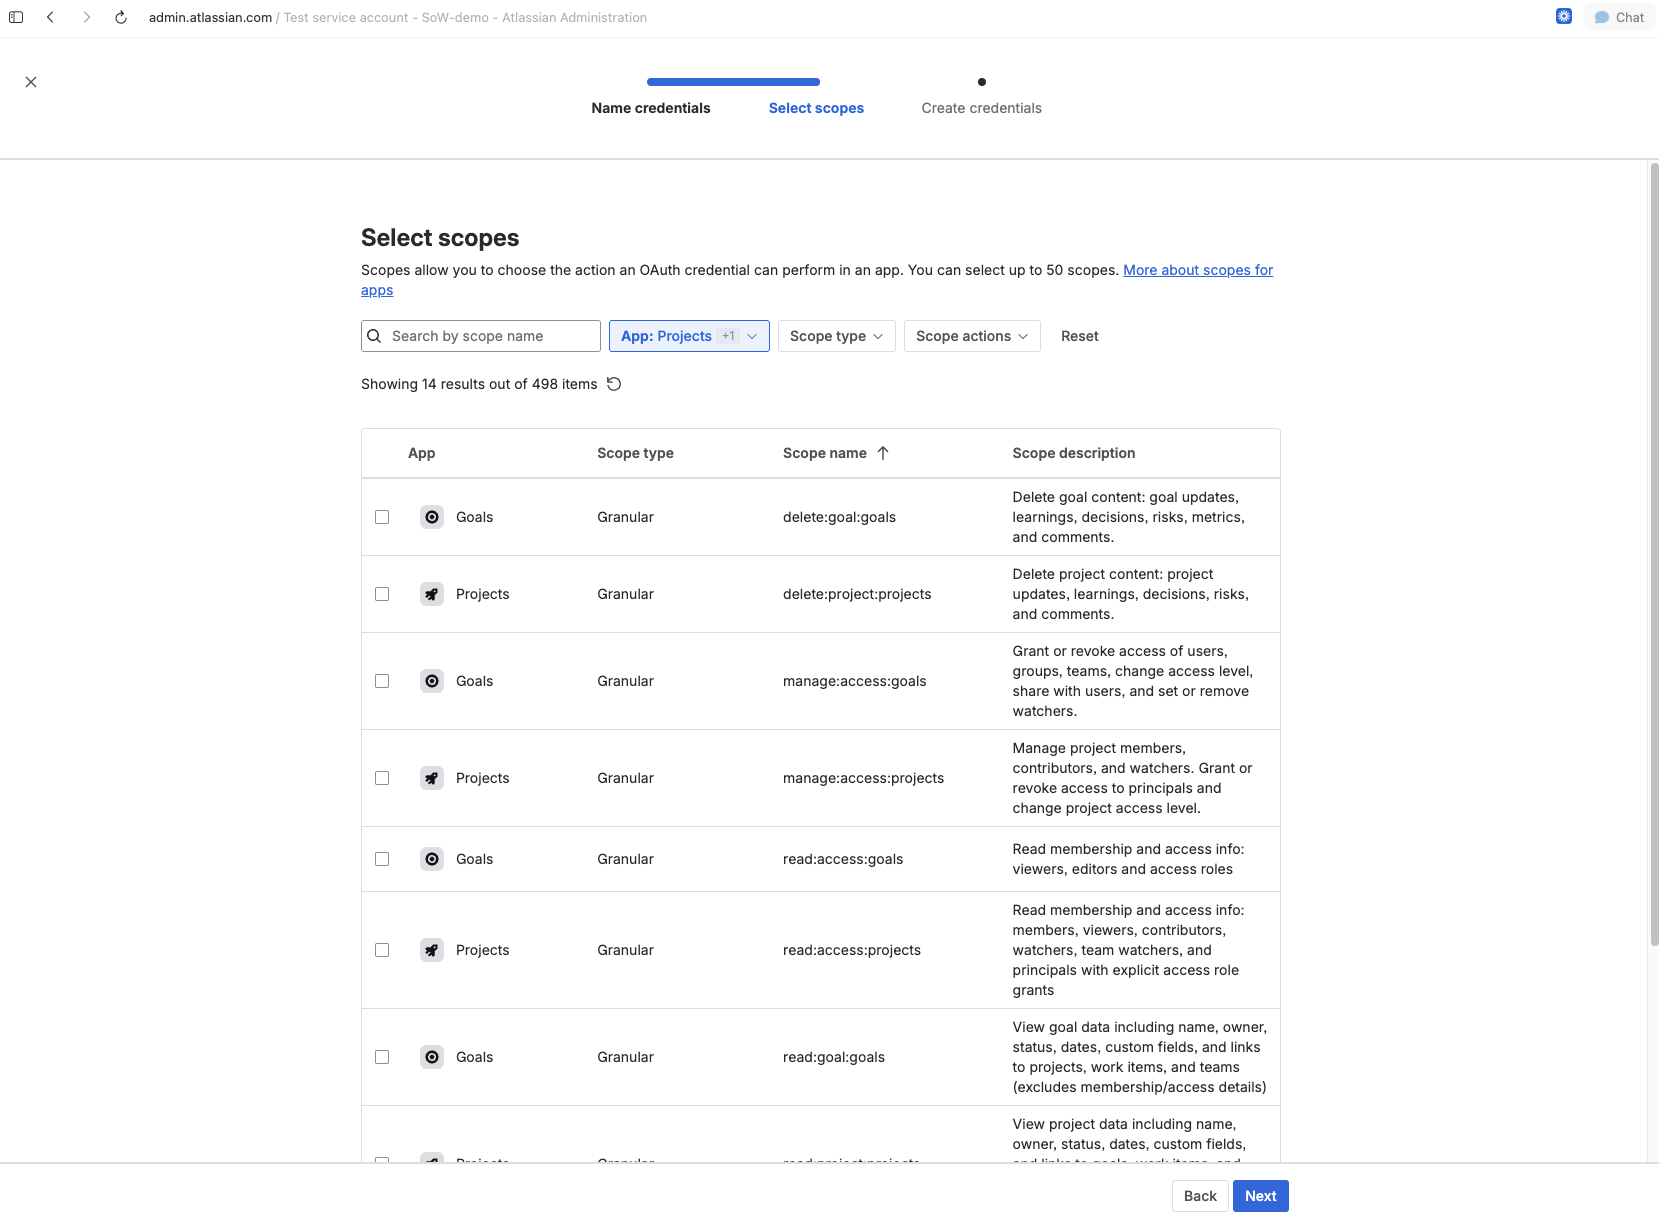The image size is (1659, 1226).
Task: Click the Projects icon in manage:access:projects row
Action: click(432, 778)
